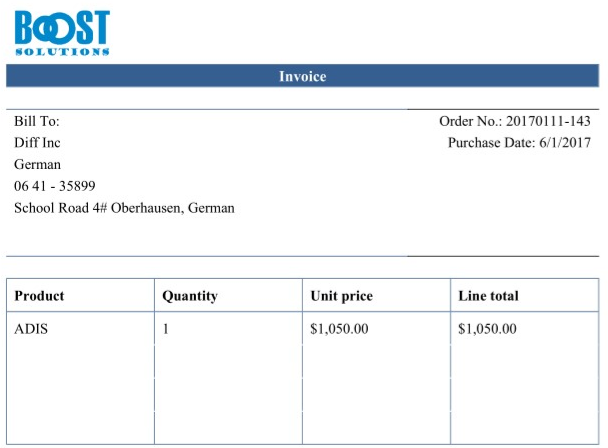Viewport: 608px width, 448px height.
Task: Click the Boost Solutions logo
Action: (x=62, y=33)
